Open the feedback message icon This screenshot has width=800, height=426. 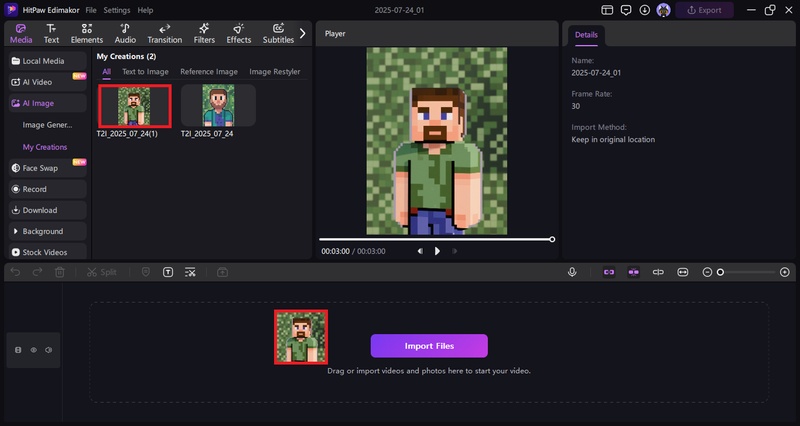click(626, 10)
